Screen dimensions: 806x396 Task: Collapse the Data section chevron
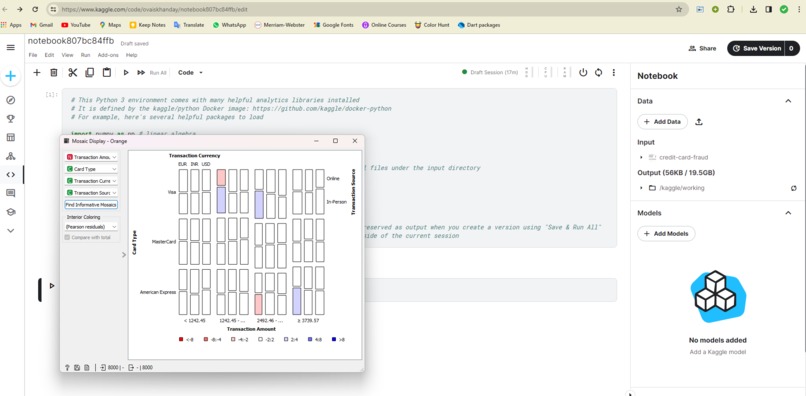pos(788,101)
